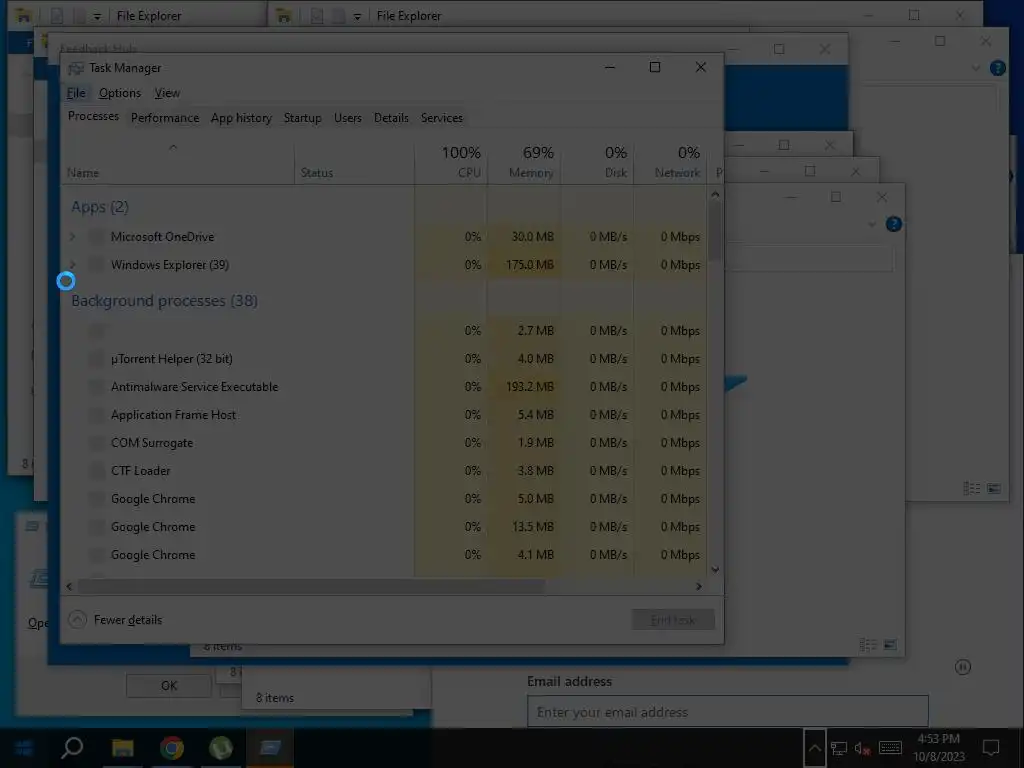Click the horizontal scrollbar right arrow
The width and height of the screenshot is (1024, 768).
(699, 586)
